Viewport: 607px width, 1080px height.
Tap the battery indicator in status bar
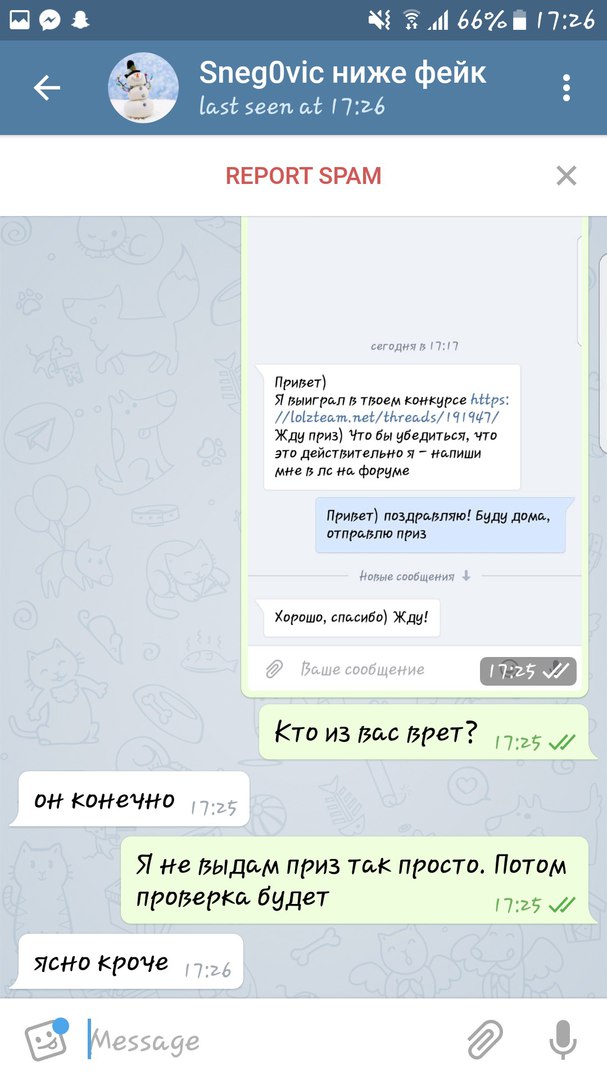tap(520, 21)
